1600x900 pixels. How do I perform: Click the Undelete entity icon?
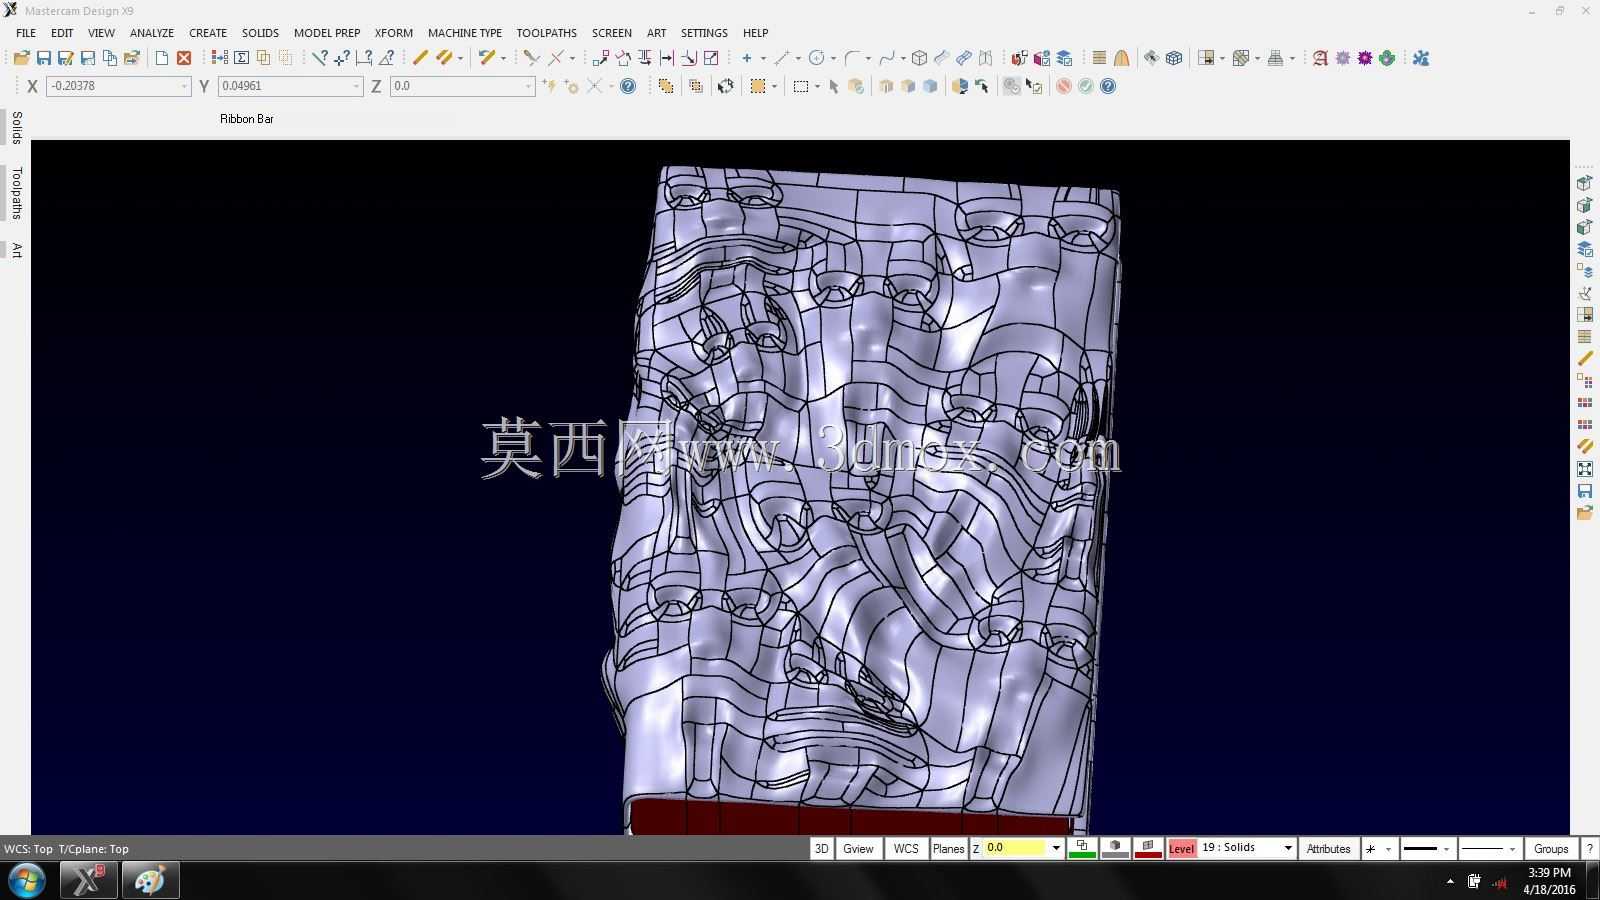[486, 58]
